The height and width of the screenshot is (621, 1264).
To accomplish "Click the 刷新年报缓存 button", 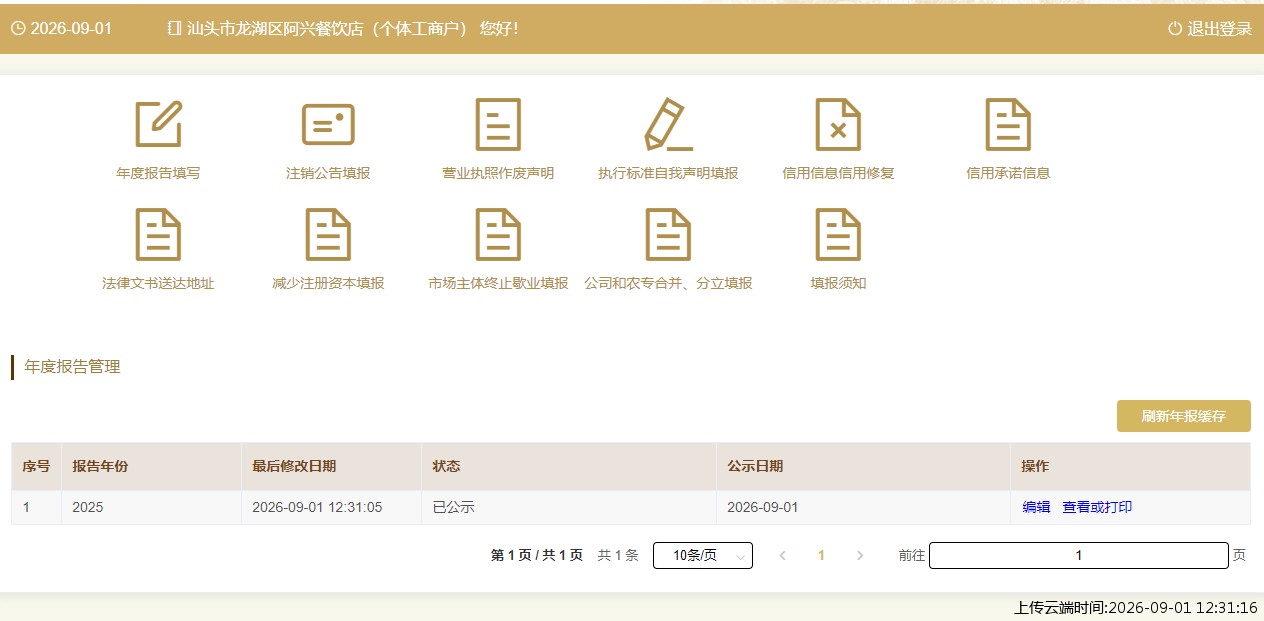I will pyautogui.click(x=1184, y=416).
